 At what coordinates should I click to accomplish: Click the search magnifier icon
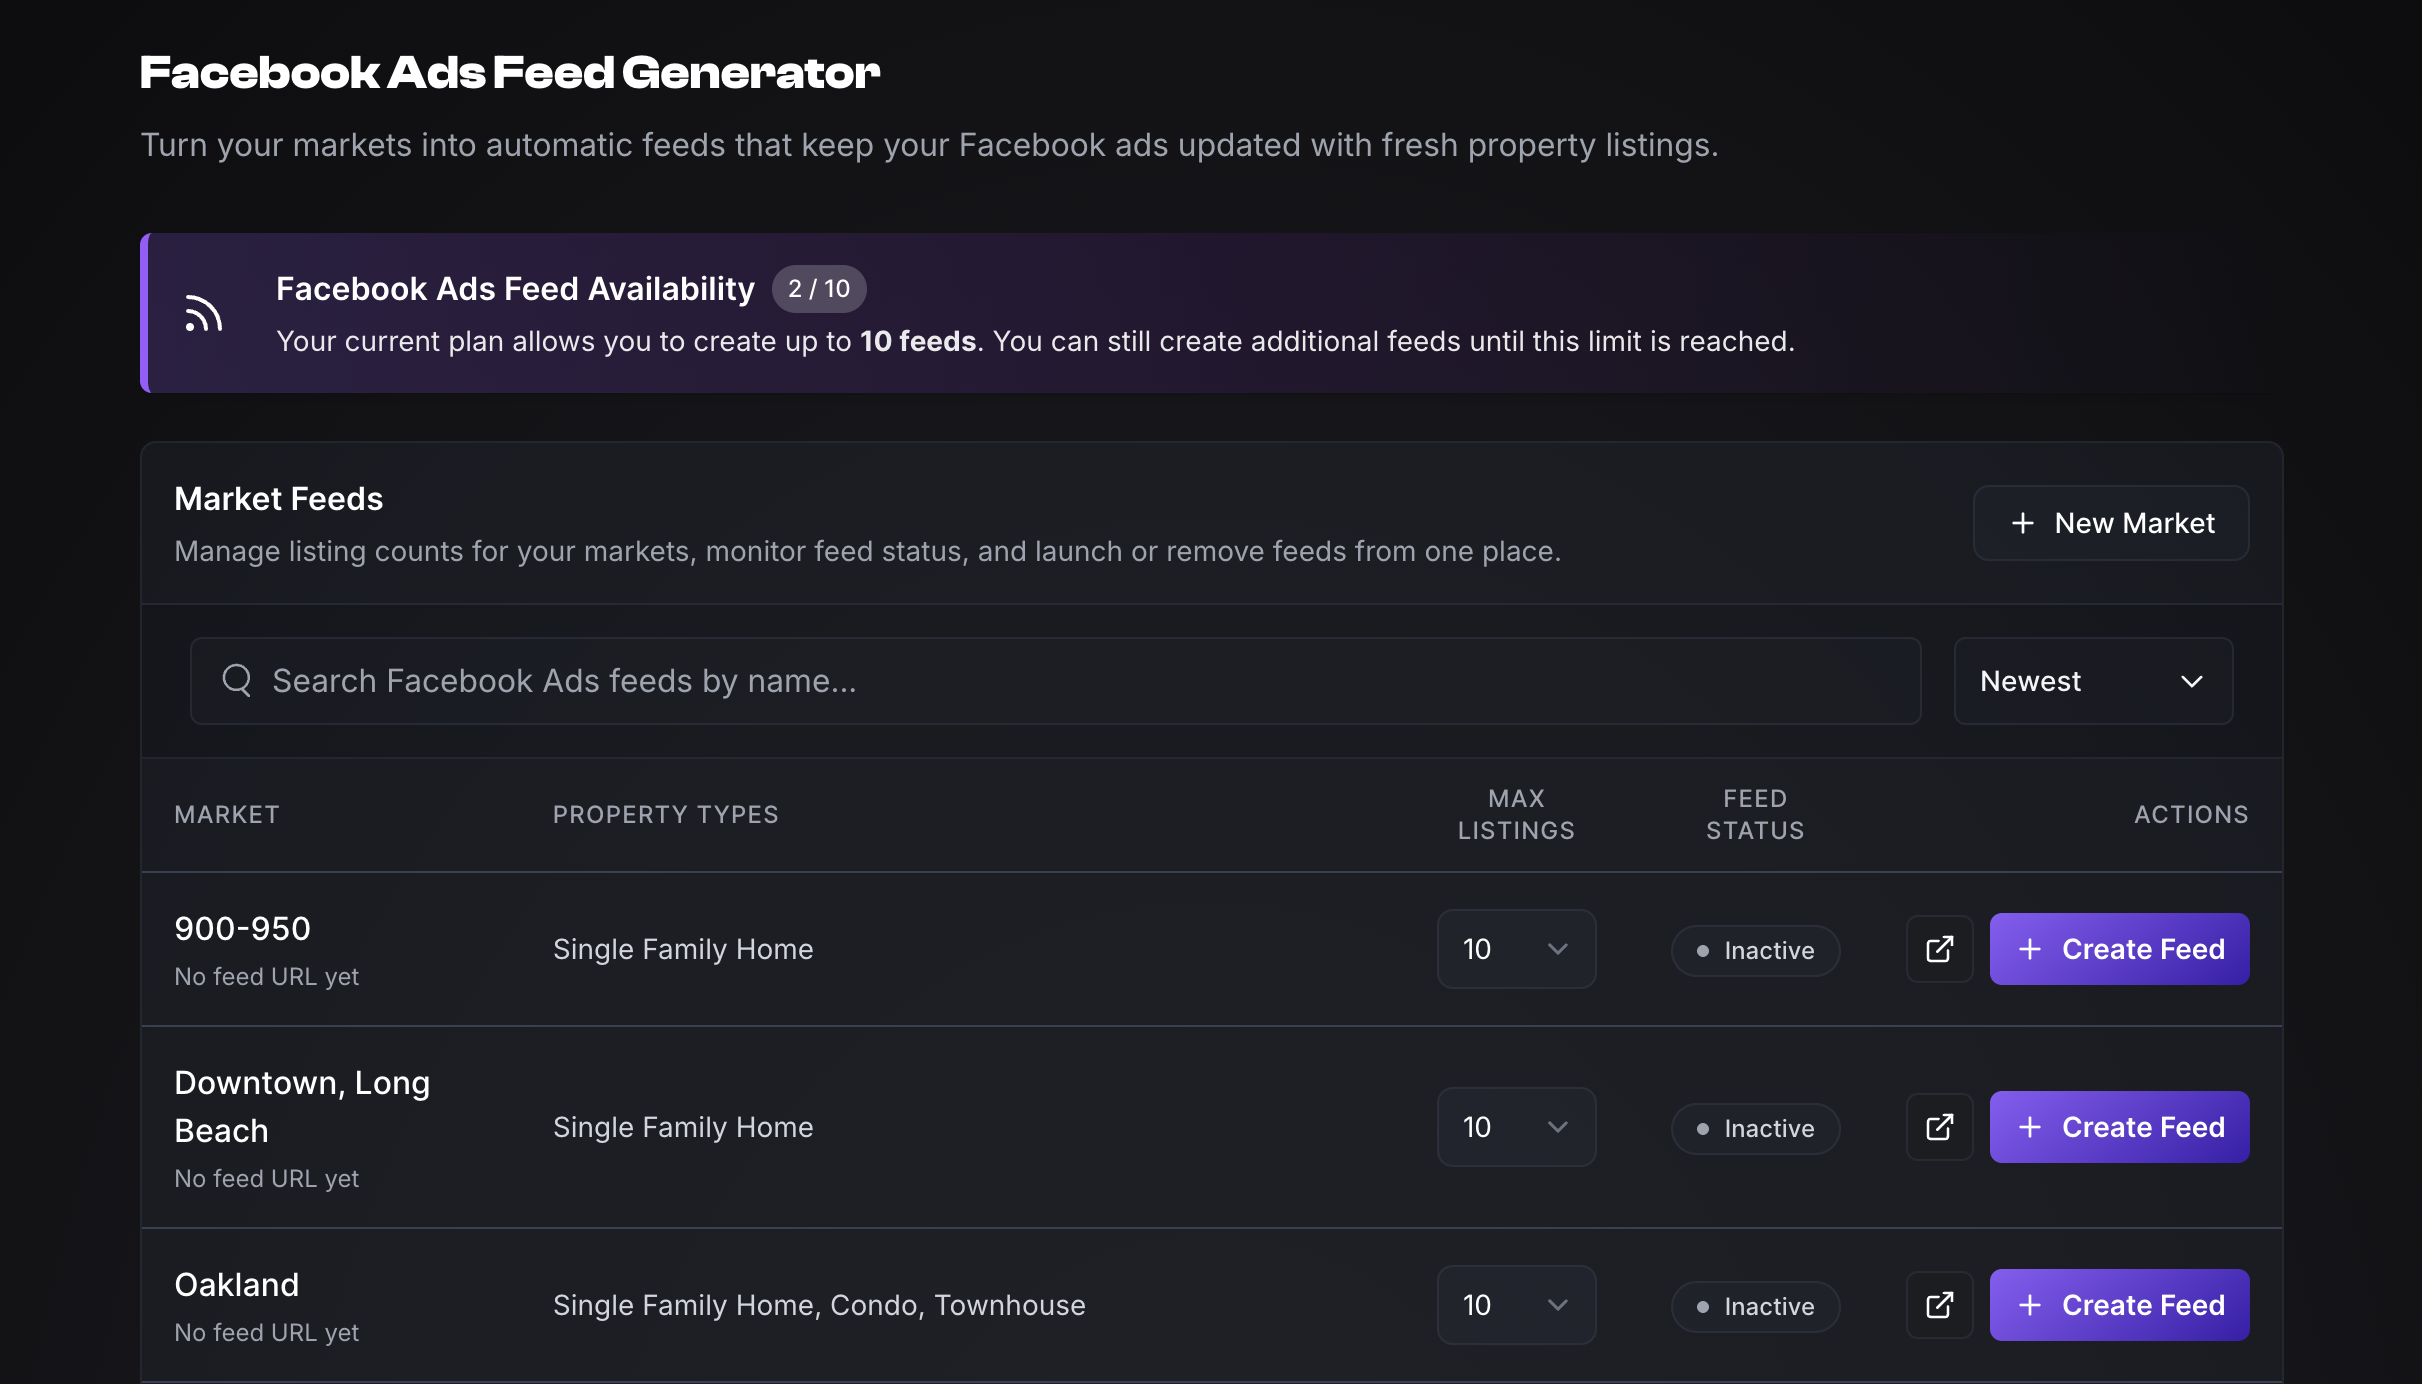pyautogui.click(x=237, y=681)
